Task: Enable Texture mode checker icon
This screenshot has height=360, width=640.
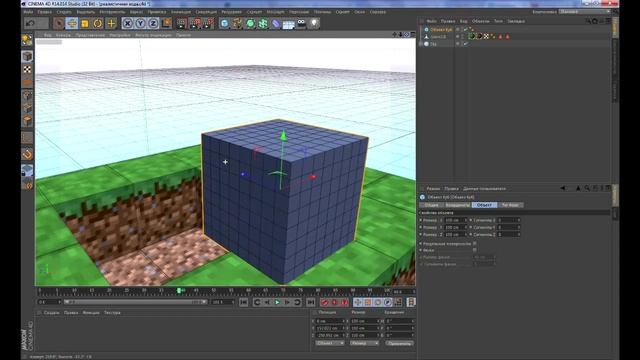Action: [27, 69]
